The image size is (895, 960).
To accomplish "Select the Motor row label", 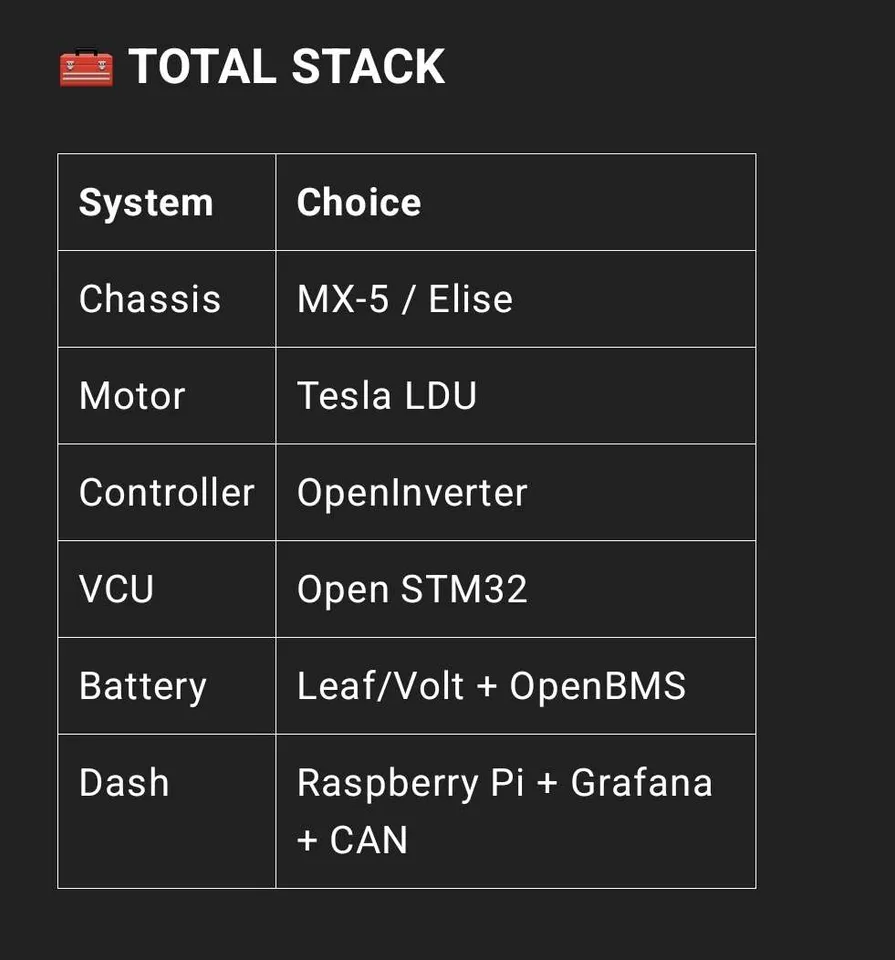I will (132, 396).
